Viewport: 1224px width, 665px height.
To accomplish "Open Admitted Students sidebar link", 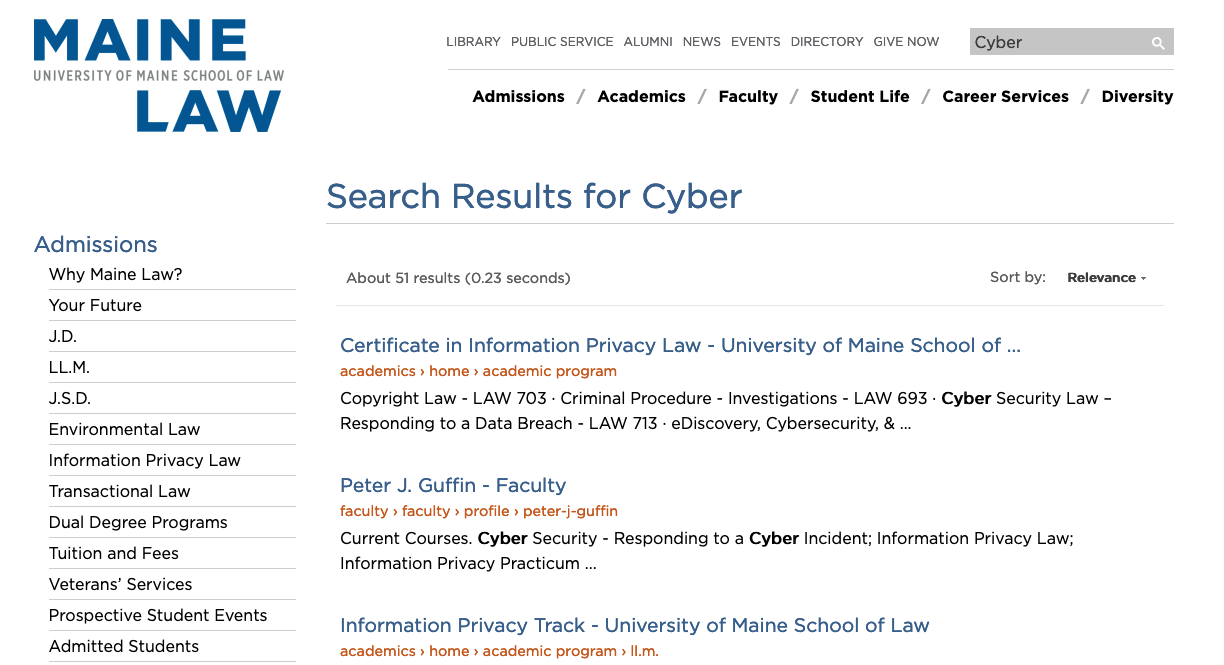I will pyautogui.click(x=124, y=646).
